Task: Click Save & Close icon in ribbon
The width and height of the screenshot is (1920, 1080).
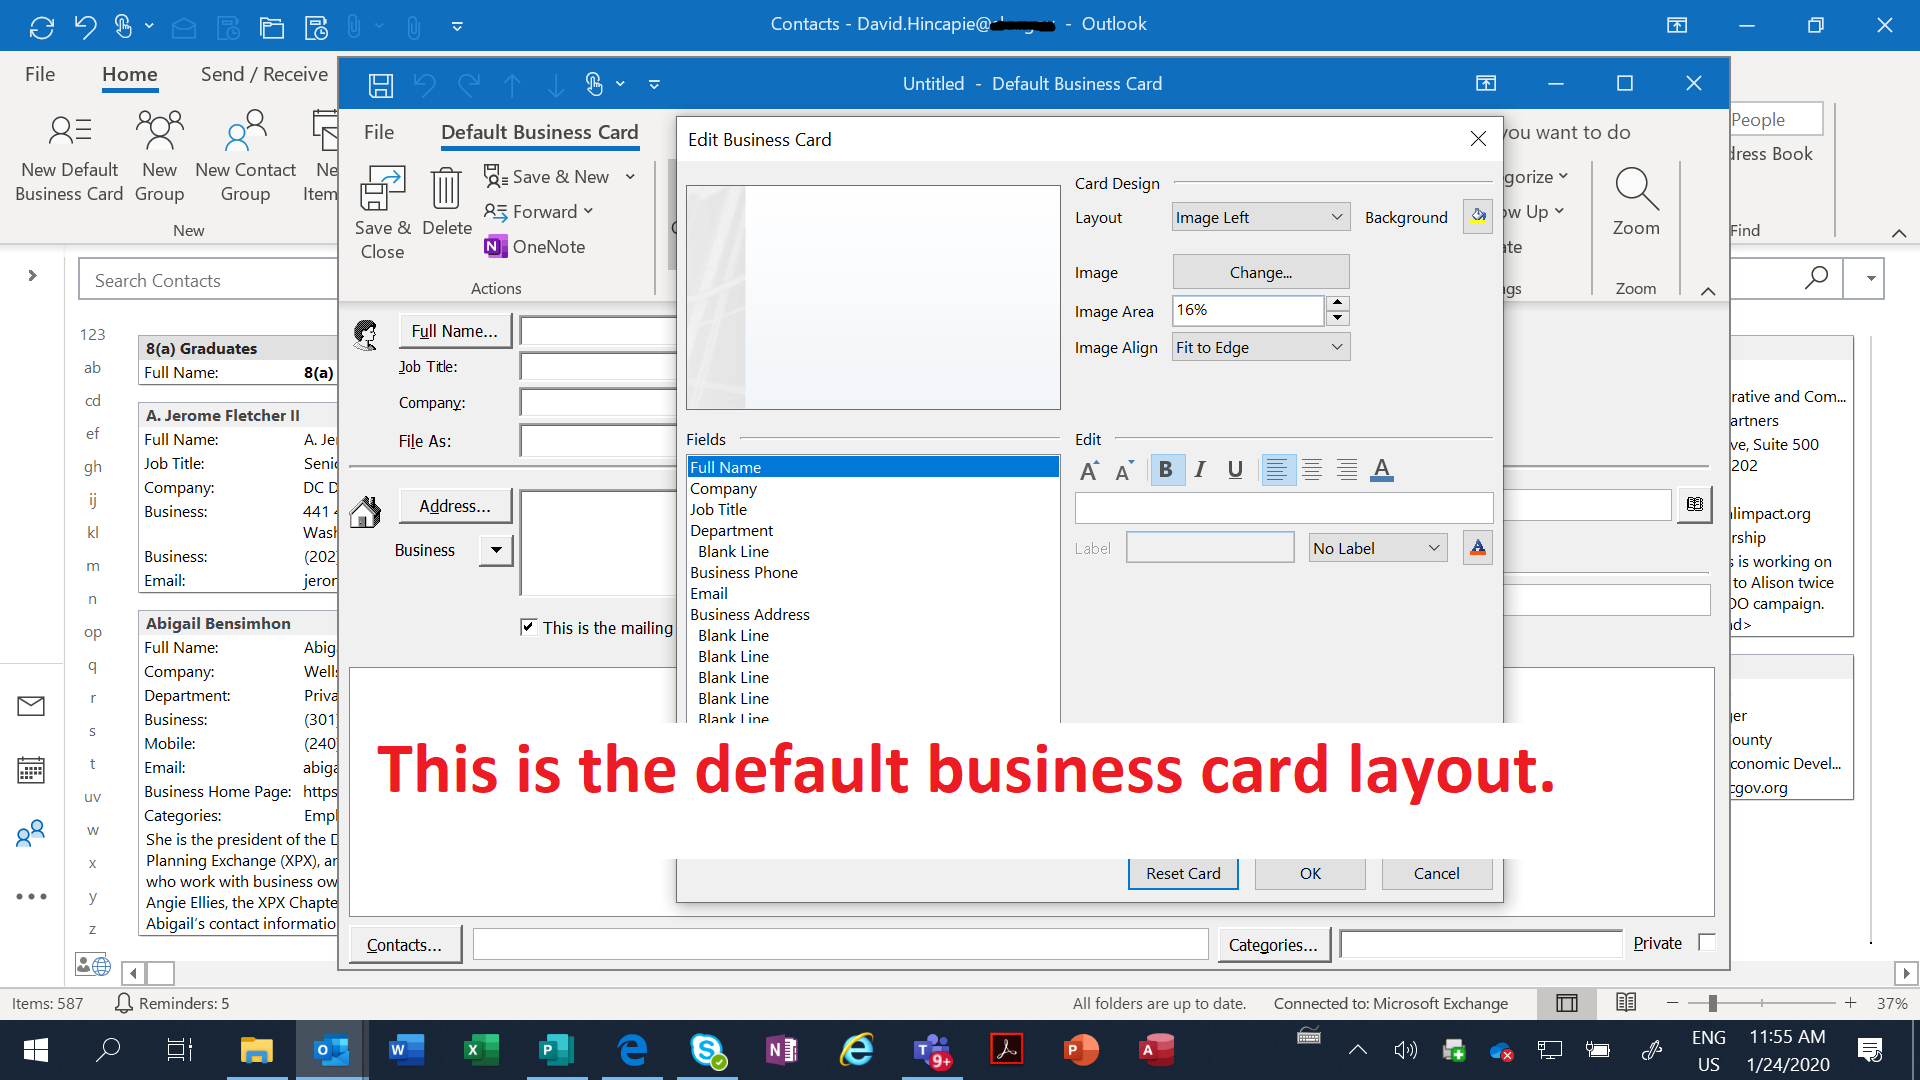Action: click(382, 213)
